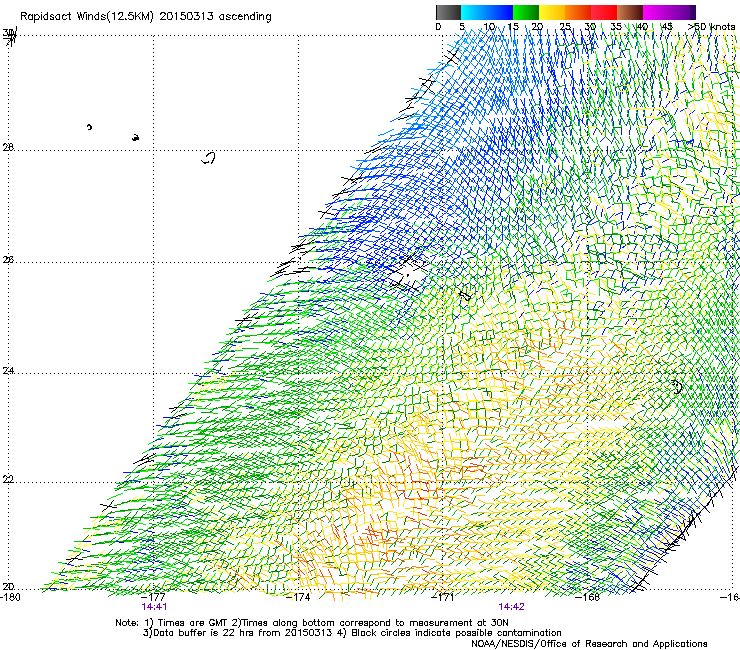Click the '-180' longitude axis label
Image resolution: width=740 pixels, height=650 pixels.
click(x=10, y=597)
